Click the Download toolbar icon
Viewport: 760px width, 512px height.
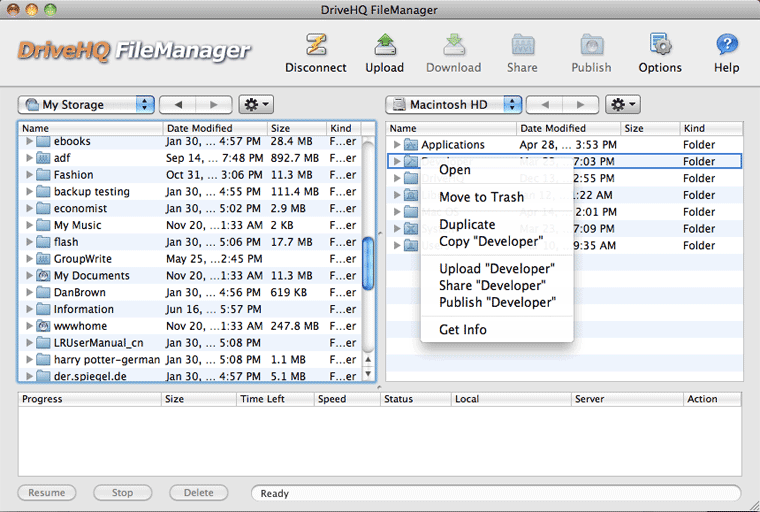[454, 45]
